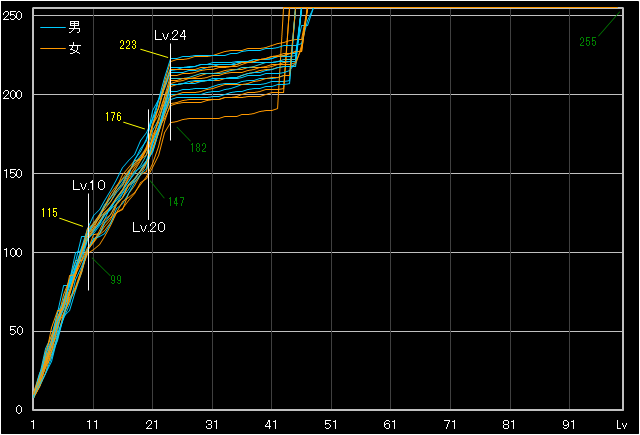Click x-axis label 71
Viewport: 640px width, 435px height.
450,425
